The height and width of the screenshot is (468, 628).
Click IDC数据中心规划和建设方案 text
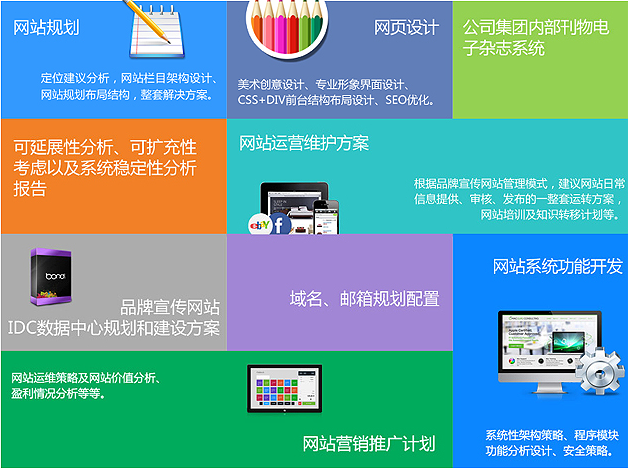pyautogui.click(x=114, y=328)
